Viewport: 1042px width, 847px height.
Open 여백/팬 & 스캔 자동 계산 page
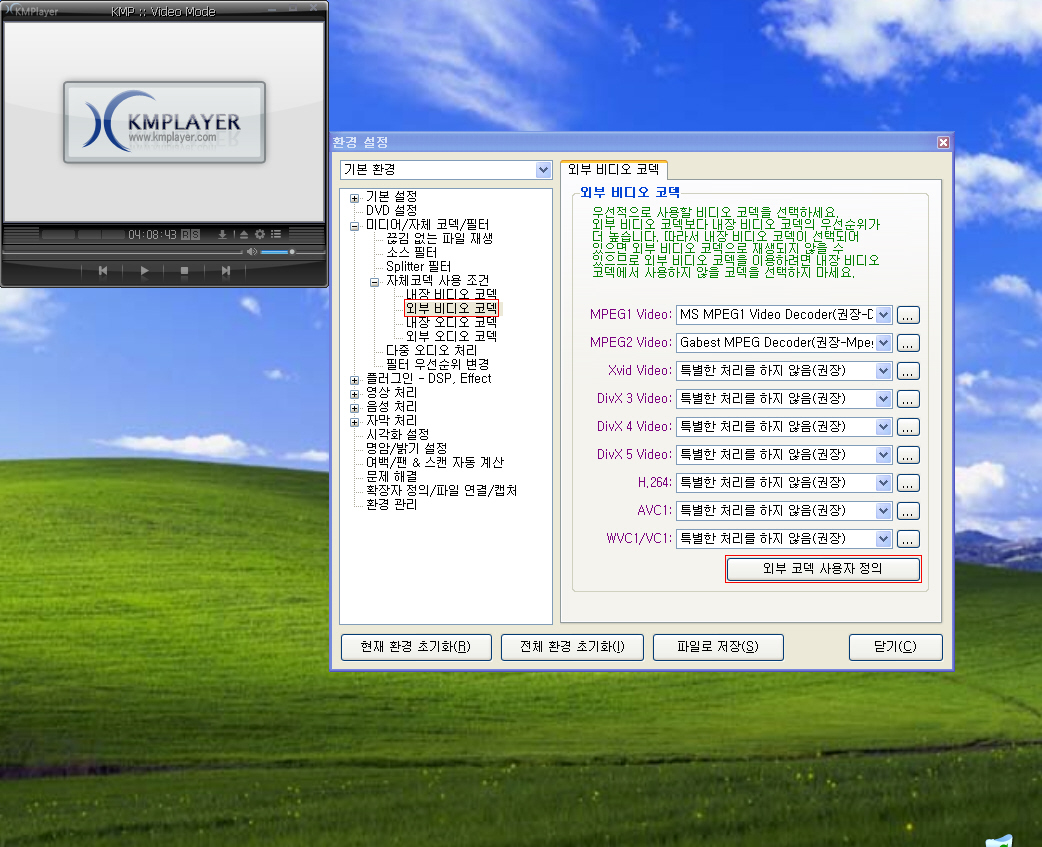click(435, 462)
